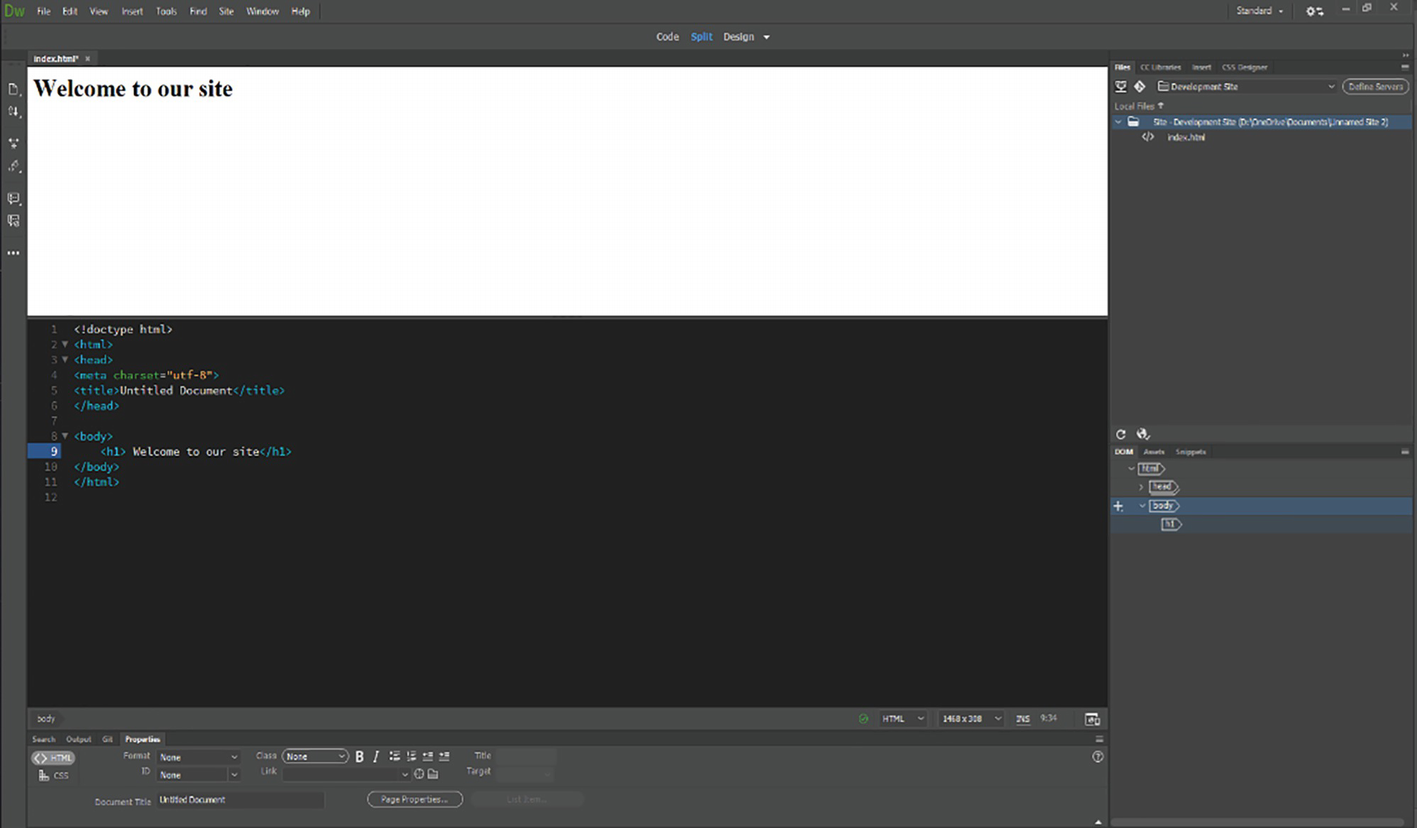Switch to the CSS Designer tab
1417x828 pixels.
1244,67
